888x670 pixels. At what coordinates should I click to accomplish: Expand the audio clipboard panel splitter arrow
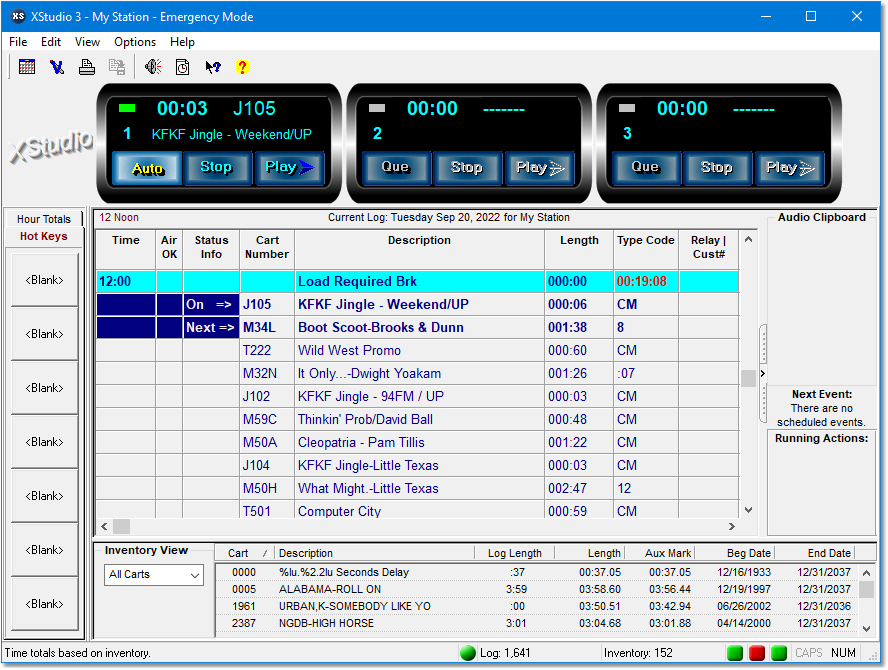[x=763, y=373]
